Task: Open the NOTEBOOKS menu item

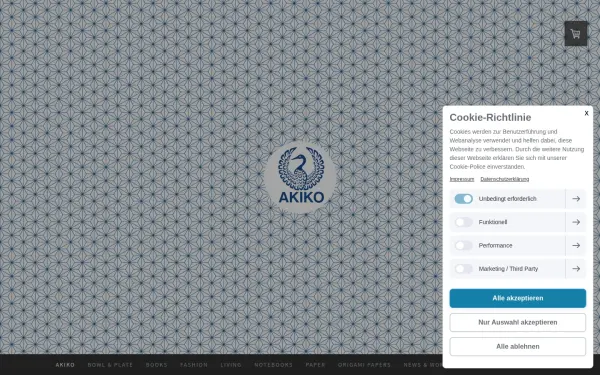Action: coord(273,365)
